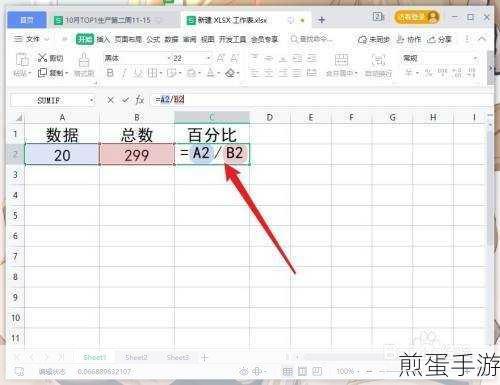Click the Share button

[440, 40]
